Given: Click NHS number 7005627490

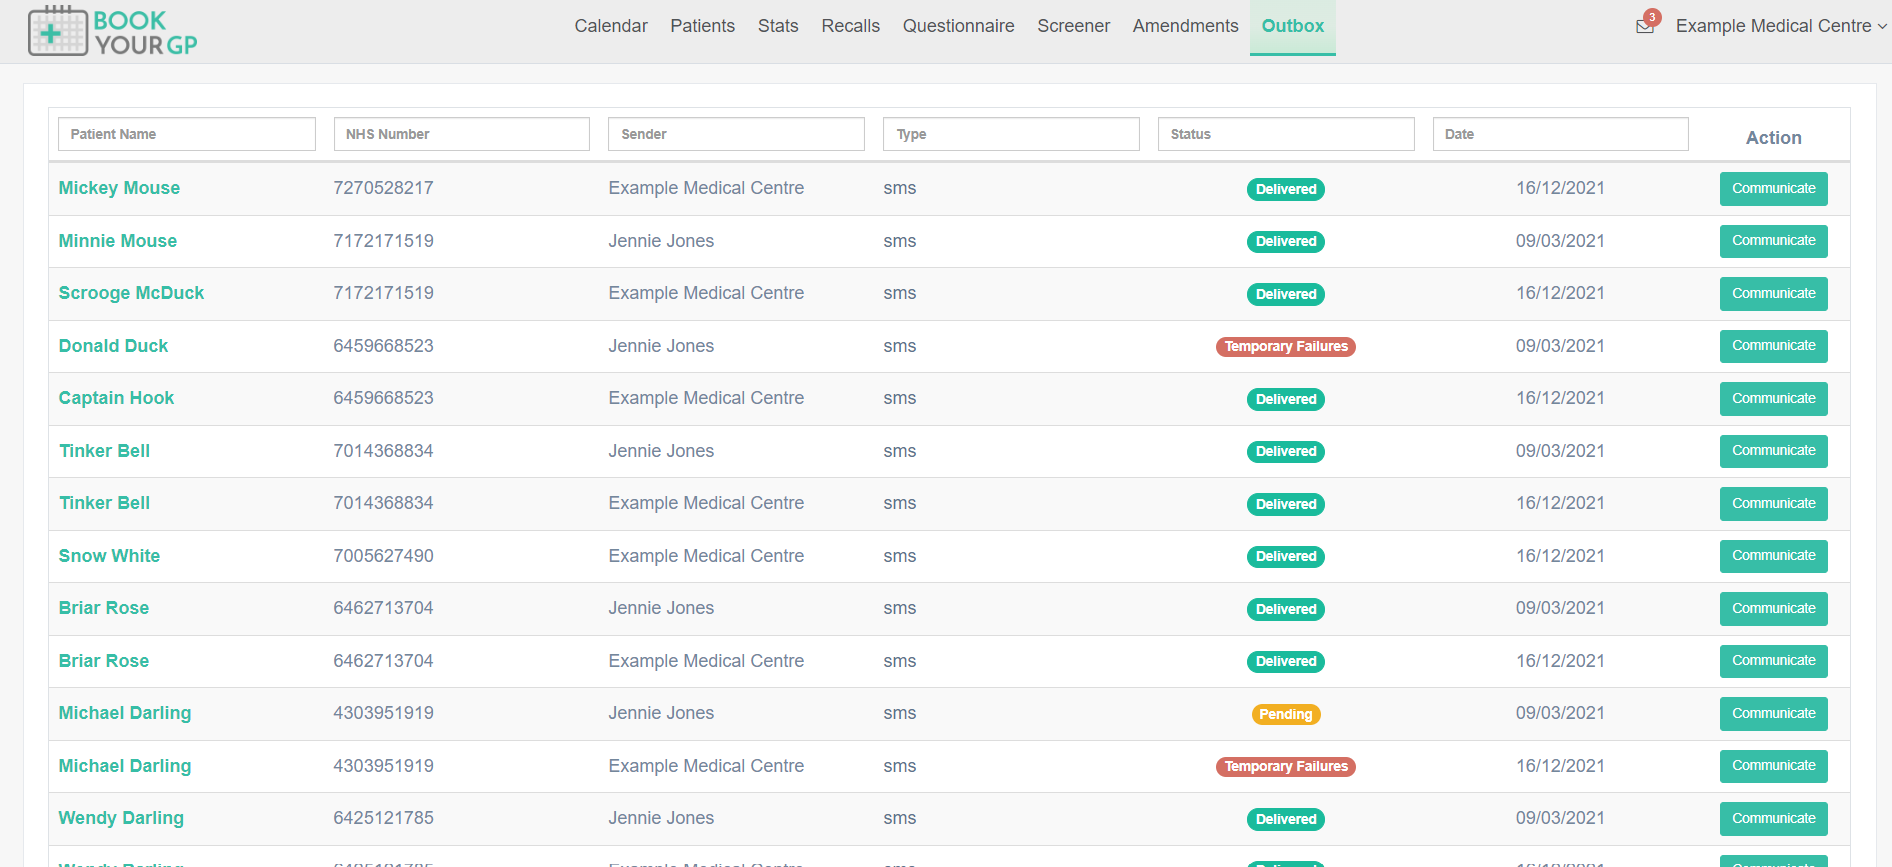Looking at the screenshot, I should pos(383,556).
